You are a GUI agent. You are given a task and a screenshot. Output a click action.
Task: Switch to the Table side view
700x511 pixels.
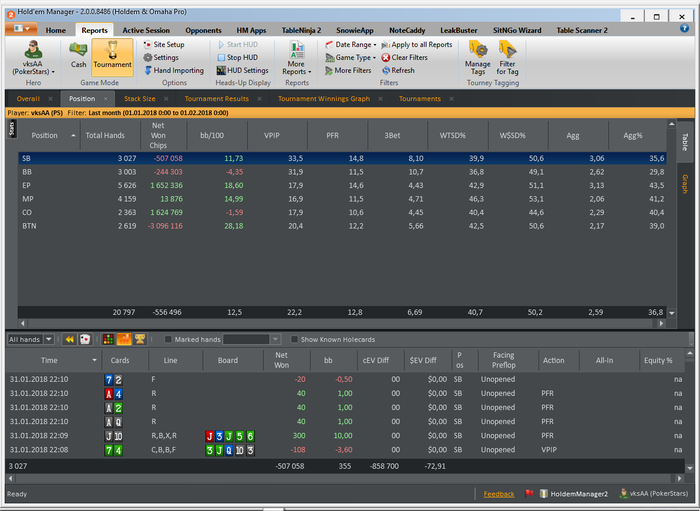point(685,141)
